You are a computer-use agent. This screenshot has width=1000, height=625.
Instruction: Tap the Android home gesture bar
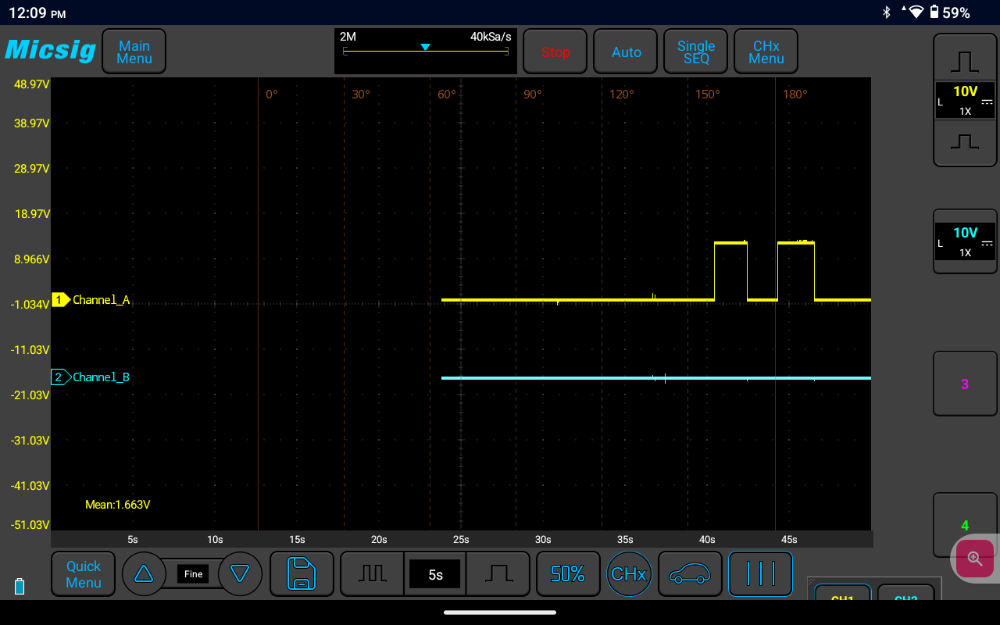point(499,612)
